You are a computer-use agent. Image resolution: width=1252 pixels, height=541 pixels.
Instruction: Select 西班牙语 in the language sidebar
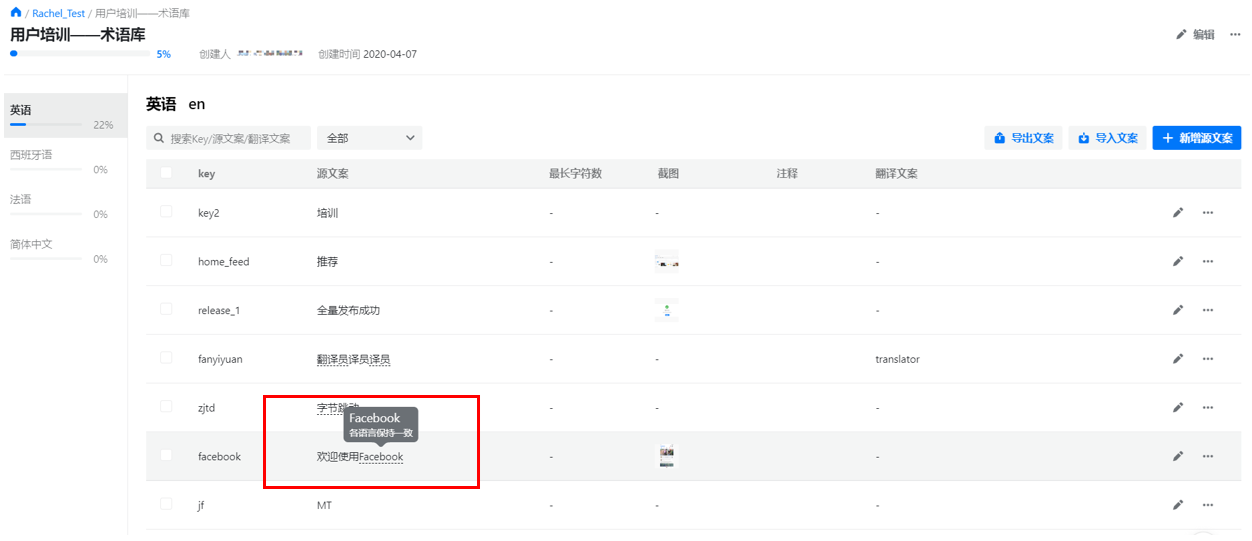coord(32,155)
